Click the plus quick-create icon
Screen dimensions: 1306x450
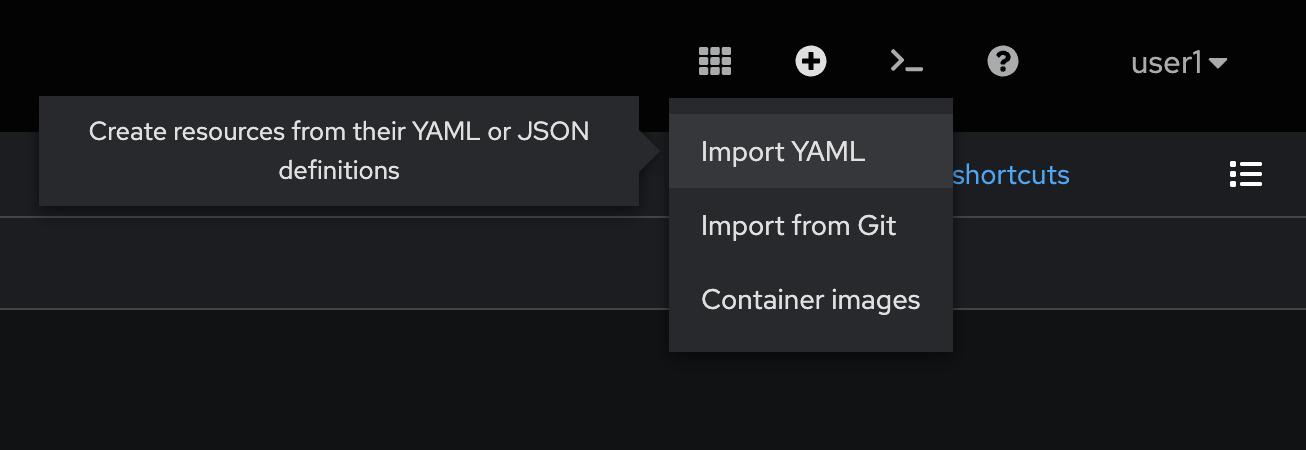point(811,62)
